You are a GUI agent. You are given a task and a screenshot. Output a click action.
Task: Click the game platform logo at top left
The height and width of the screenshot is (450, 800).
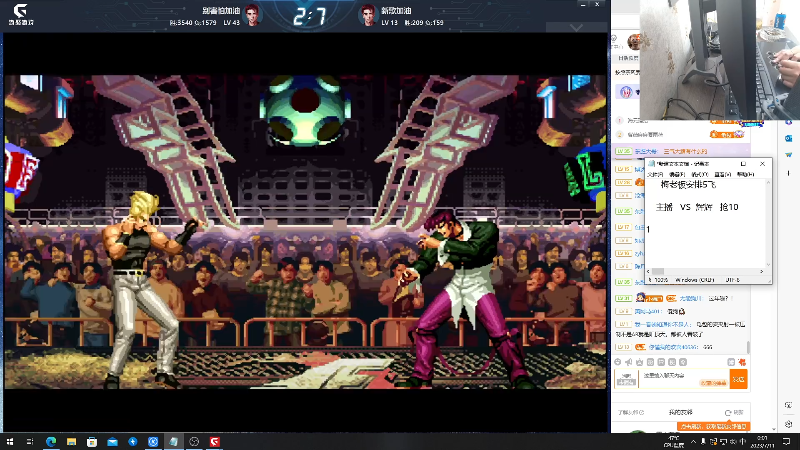(x=20, y=14)
